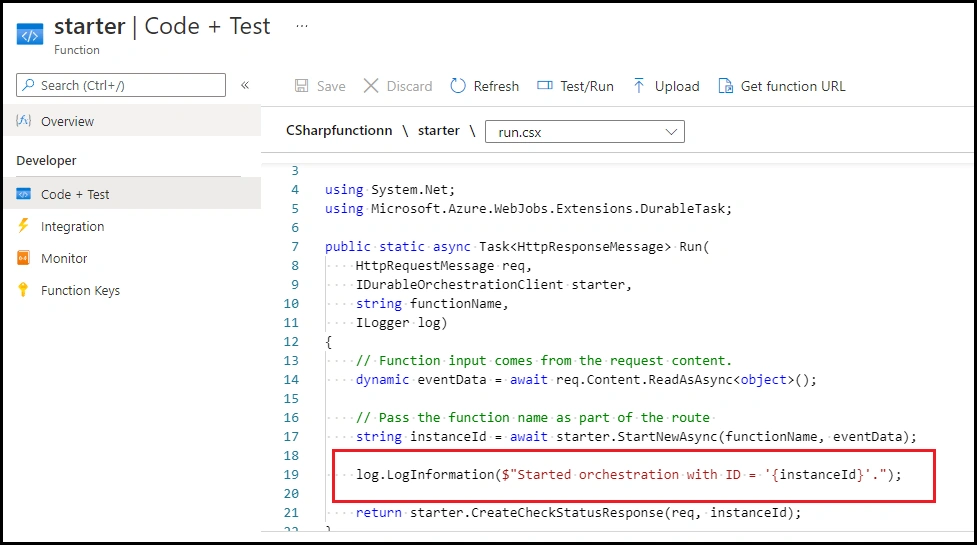The width and height of the screenshot is (977, 545).
Task: Click the 'using System.Net;' line
Action: click(x=390, y=189)
